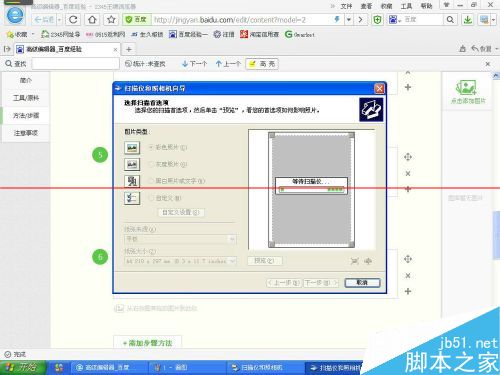
Task: Open the 查看 menu
Action: (x=366, y=6)
